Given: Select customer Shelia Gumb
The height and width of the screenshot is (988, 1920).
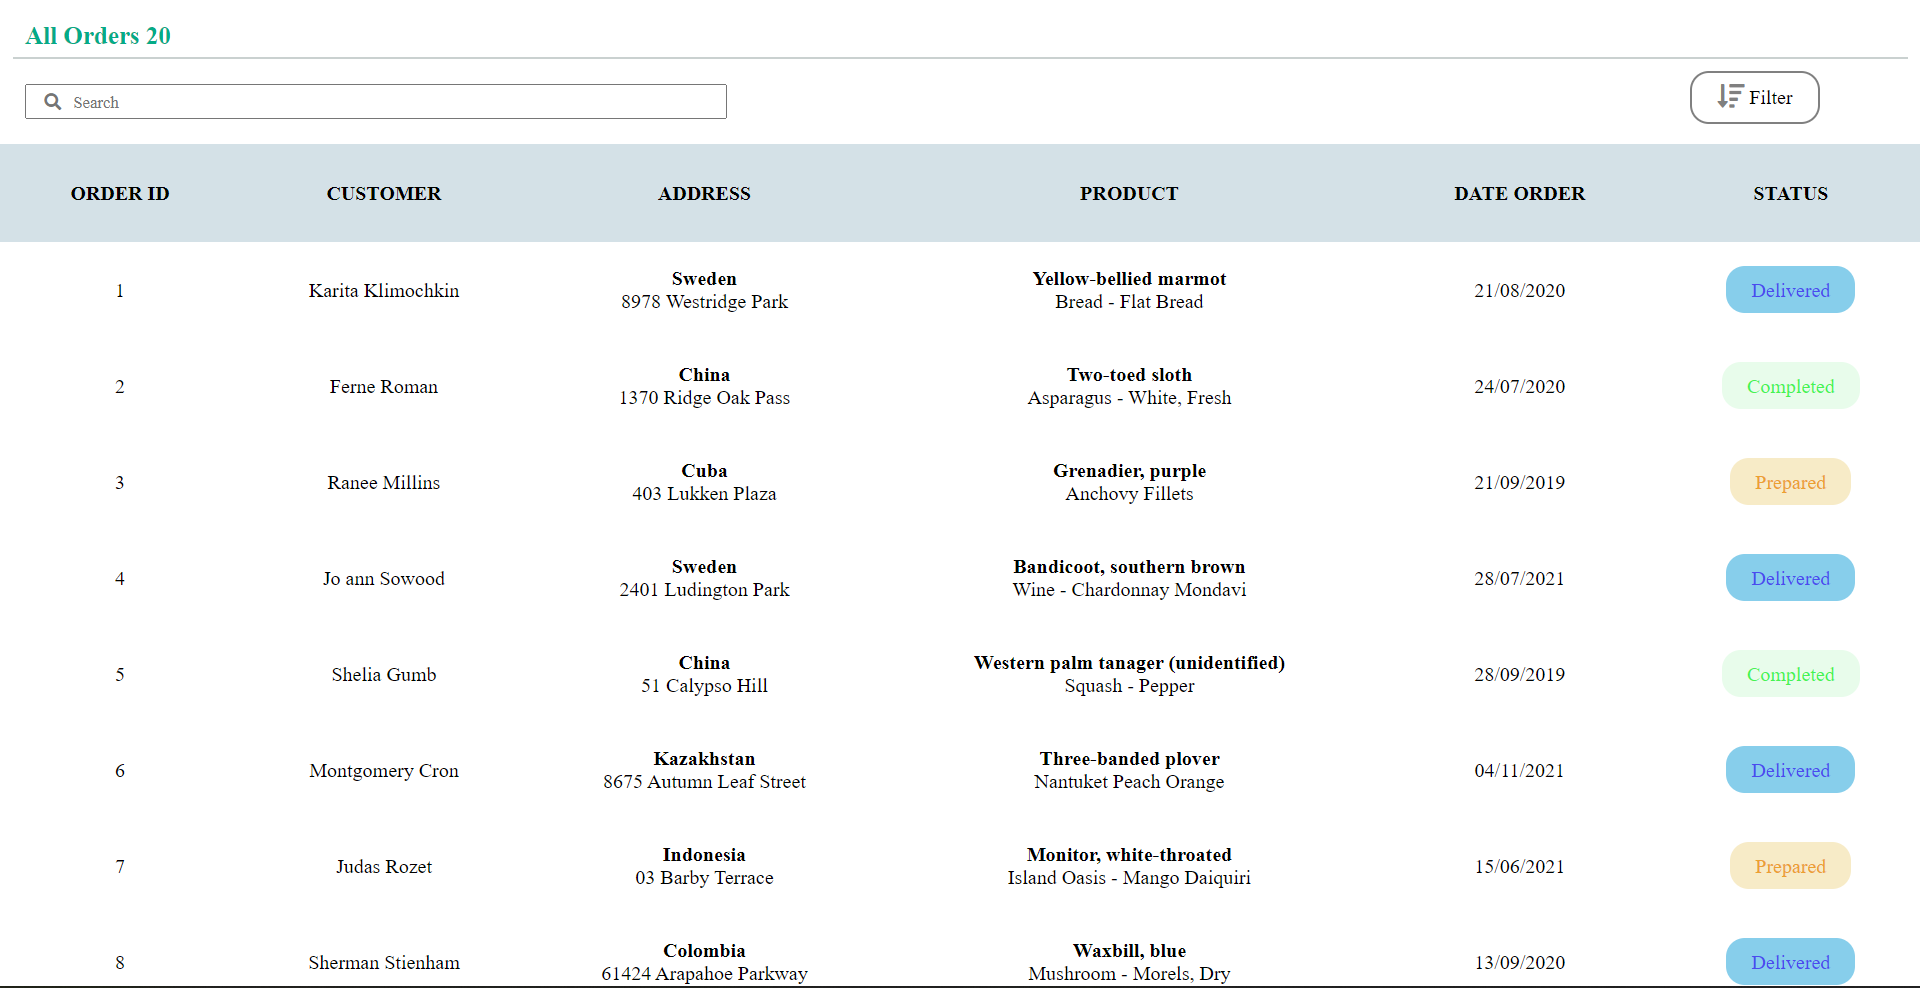Looking at the screenshot, I should click(384, 674).
